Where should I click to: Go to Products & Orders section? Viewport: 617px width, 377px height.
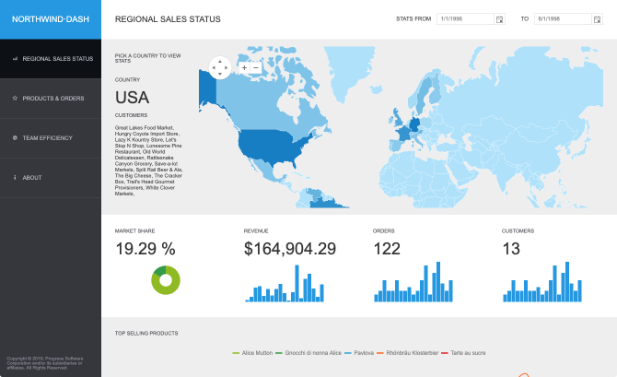(x=50, y=98)
